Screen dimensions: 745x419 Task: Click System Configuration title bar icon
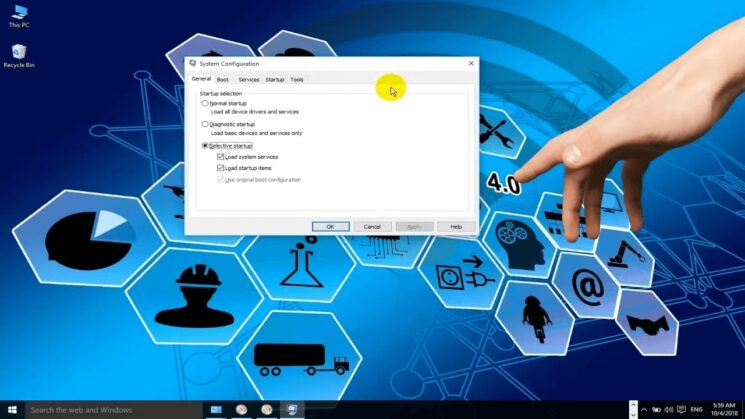(192, 63)
